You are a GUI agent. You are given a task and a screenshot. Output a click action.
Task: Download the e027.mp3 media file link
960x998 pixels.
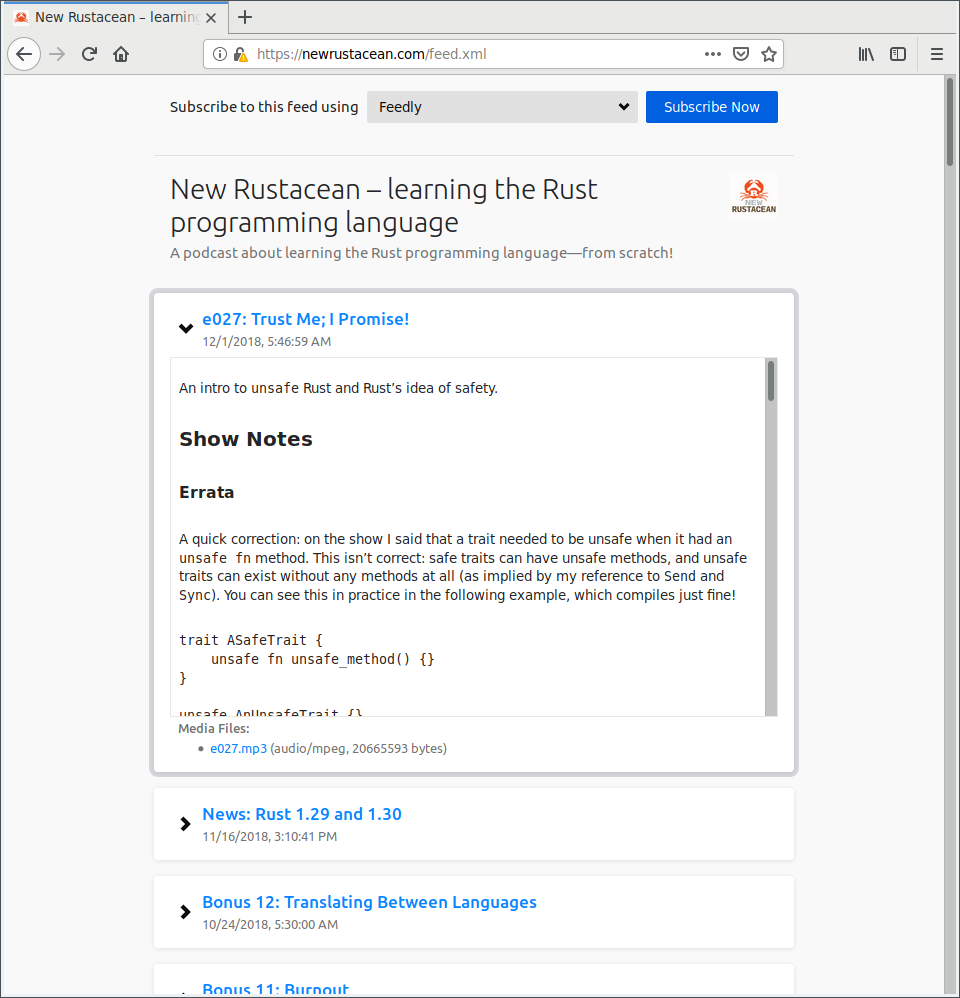coord(238,748)
